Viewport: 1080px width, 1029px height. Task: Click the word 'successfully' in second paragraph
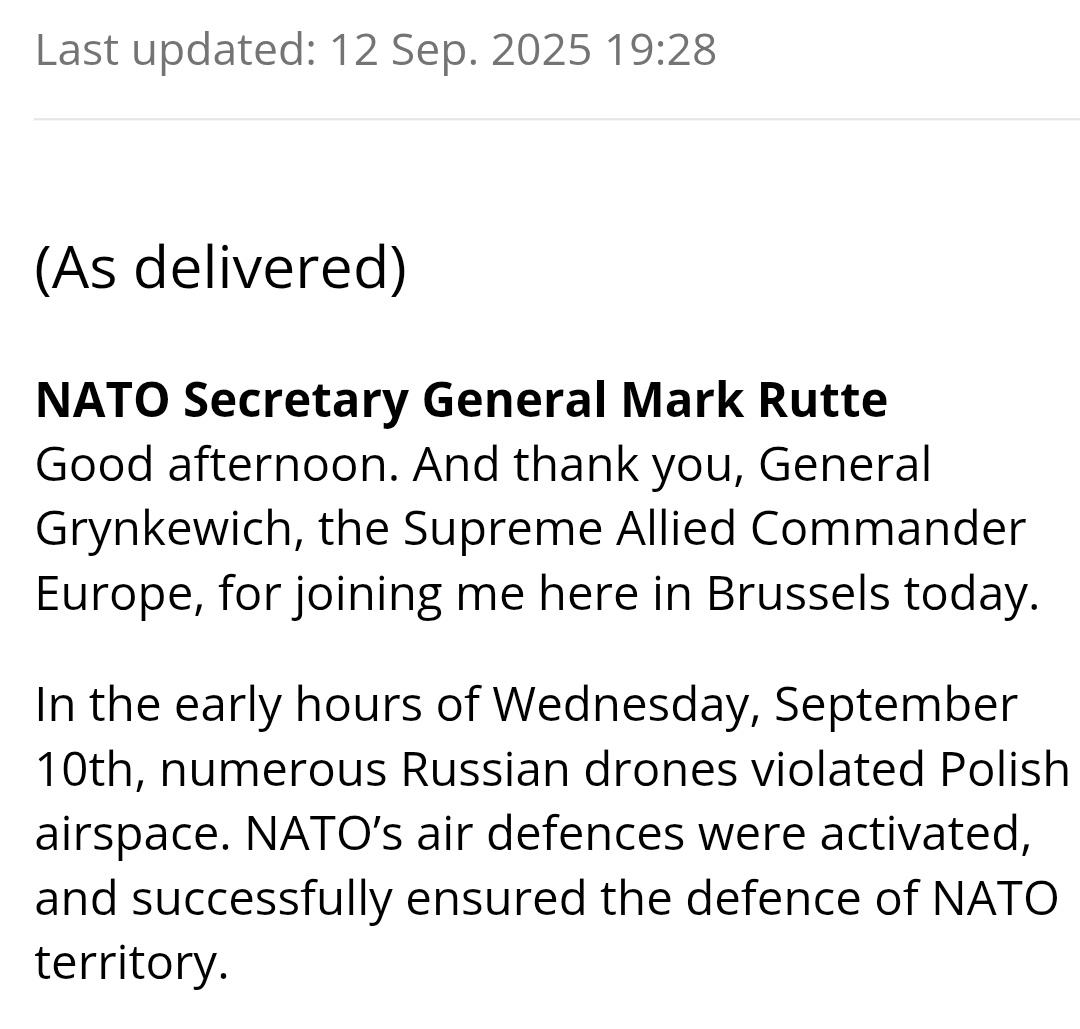click(262, 900)
